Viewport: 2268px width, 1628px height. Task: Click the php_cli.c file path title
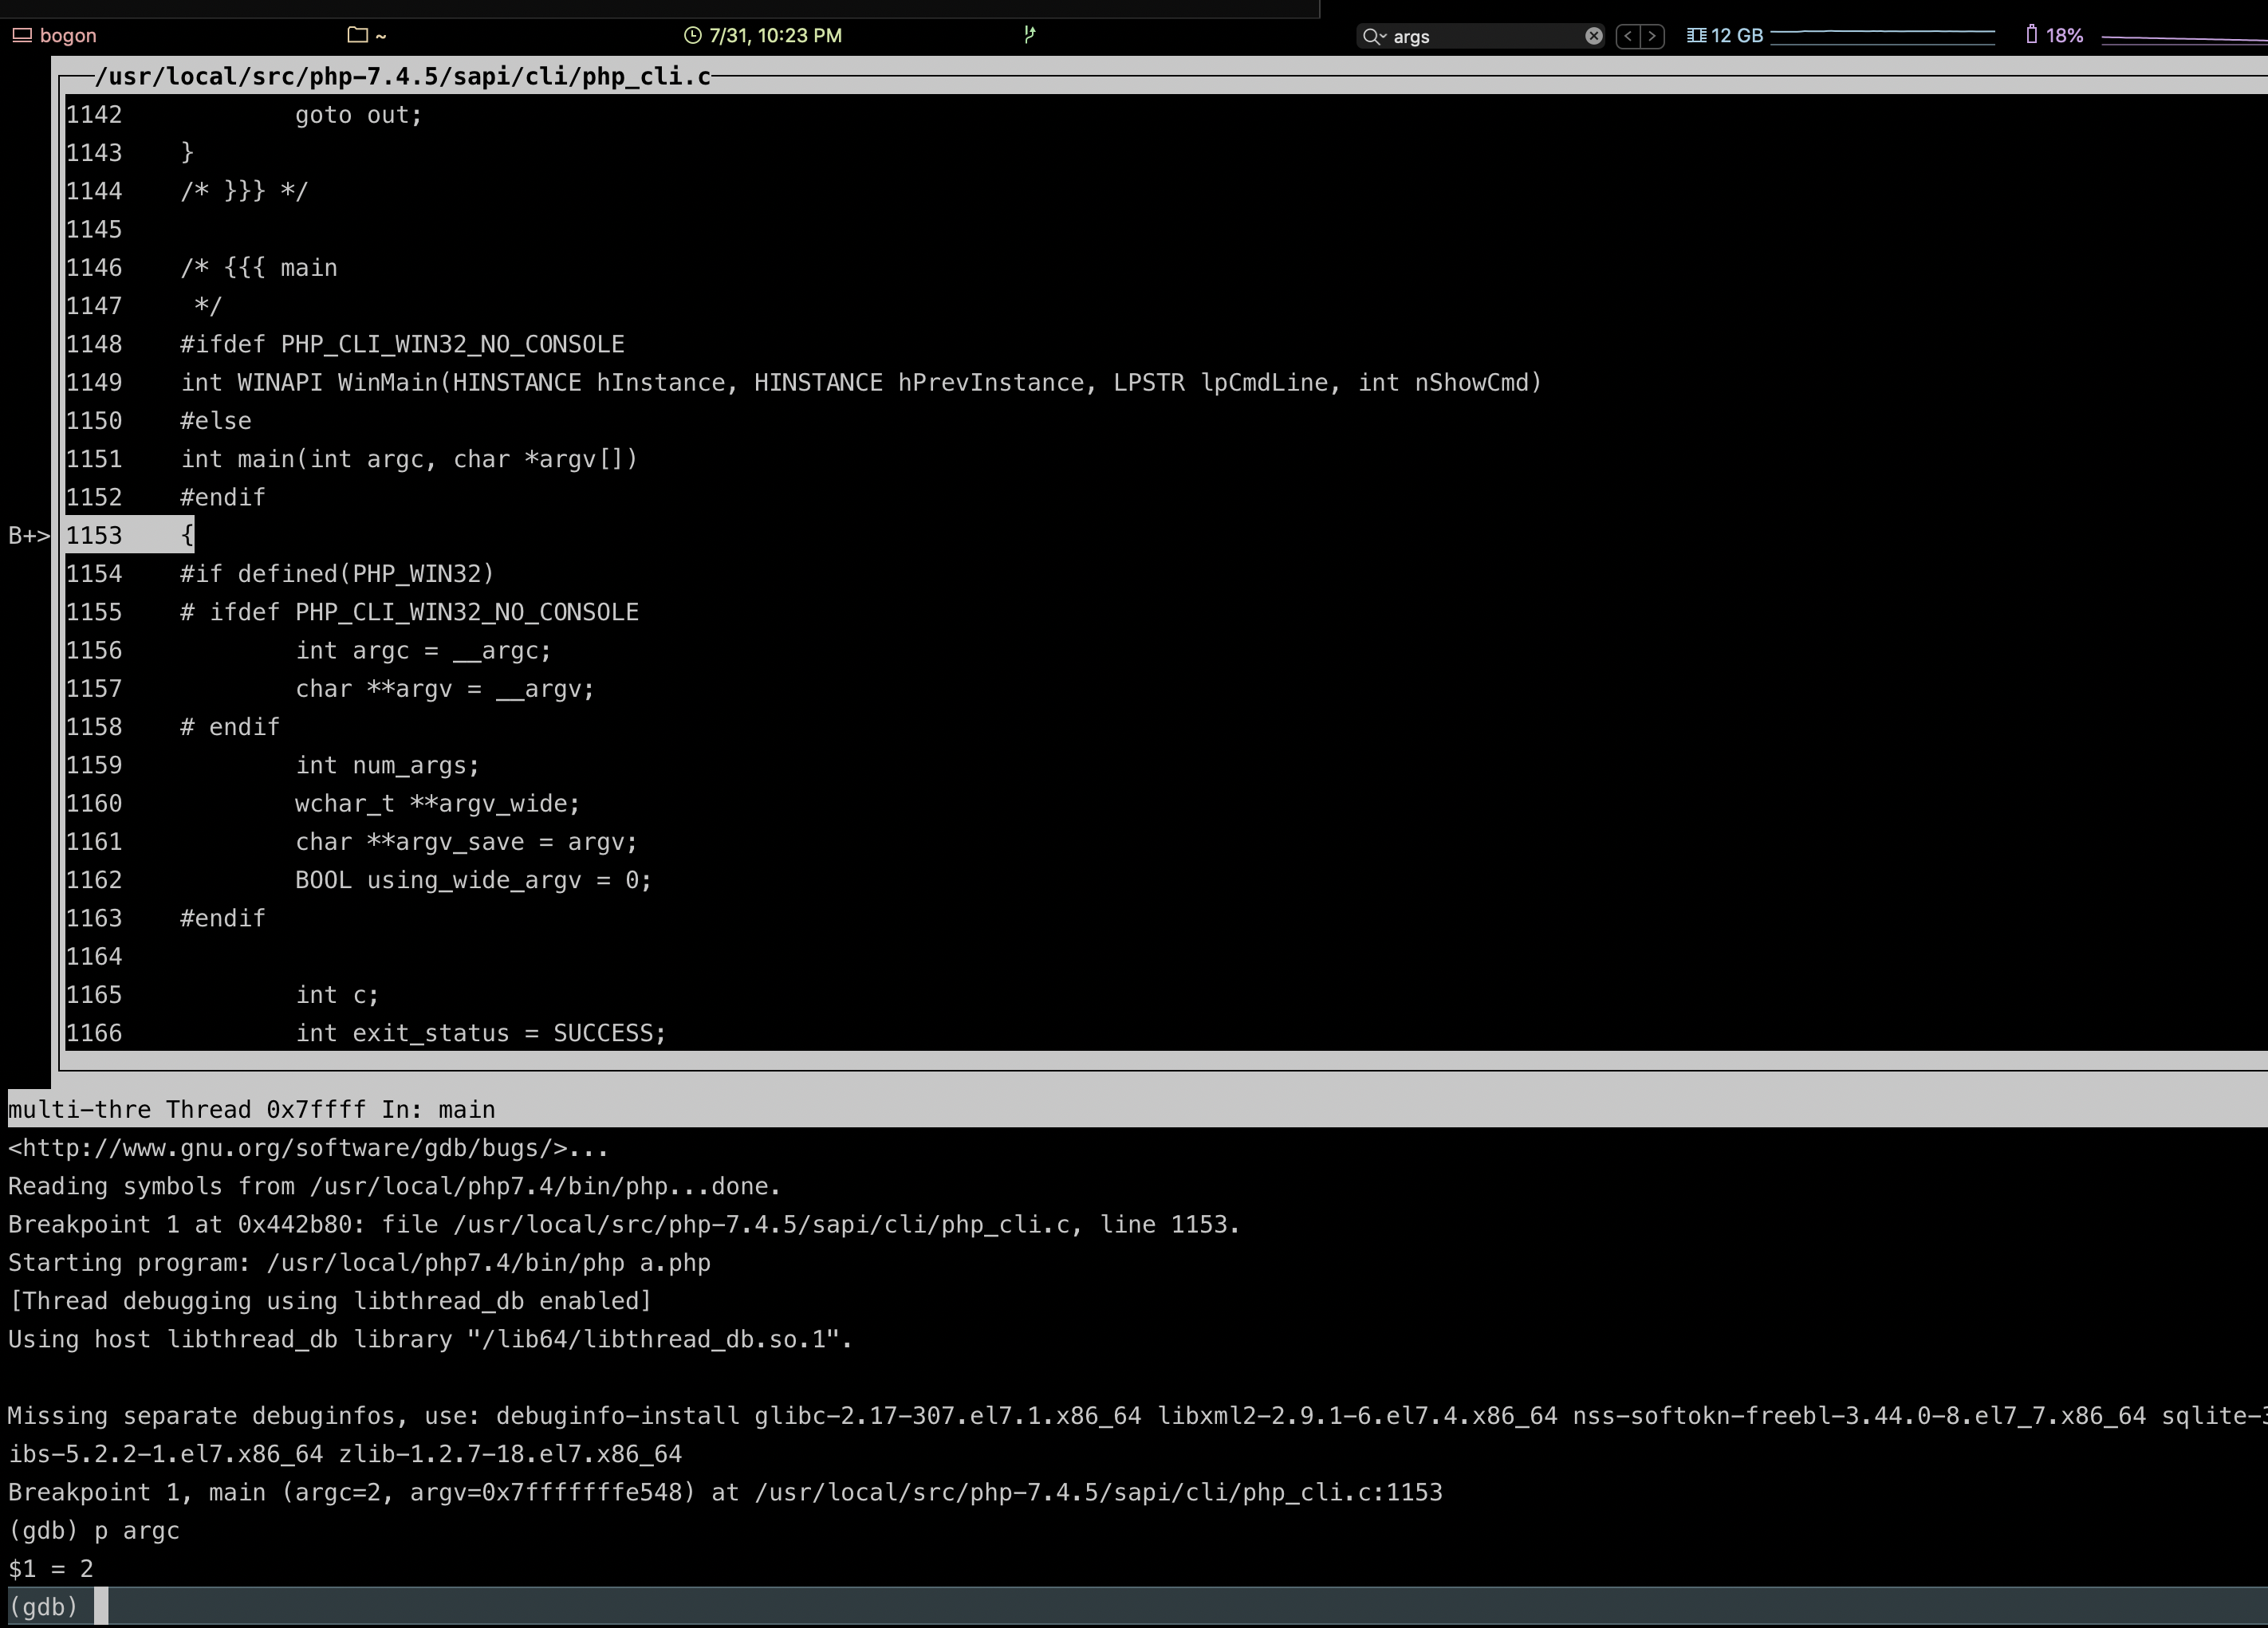[402, 77]
